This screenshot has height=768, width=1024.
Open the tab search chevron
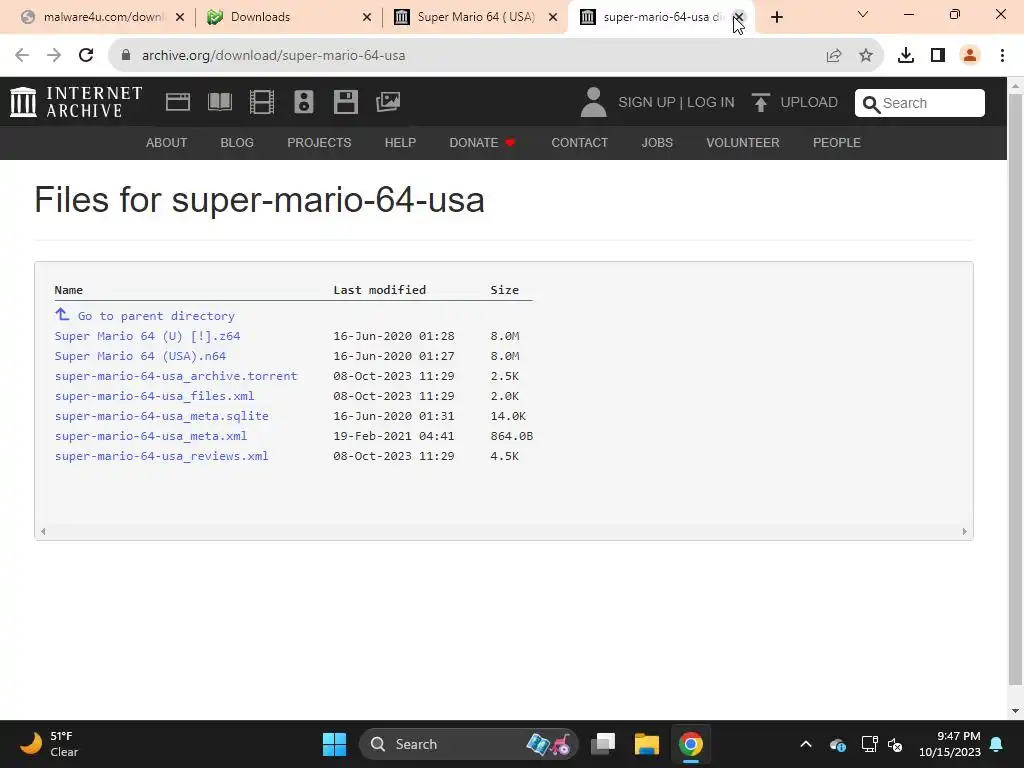[863, 14]
